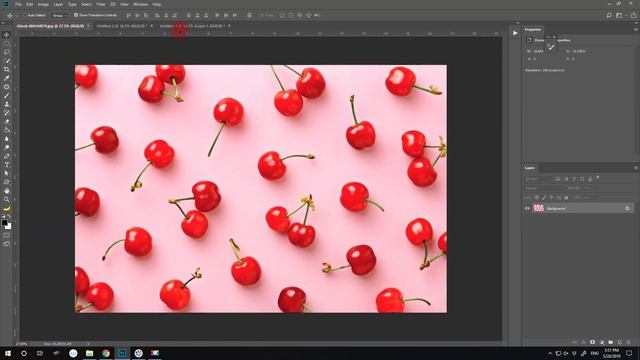Click the Background layer's lock icon
This screenshot has width=640, height=360.
(x=627, y=208)
